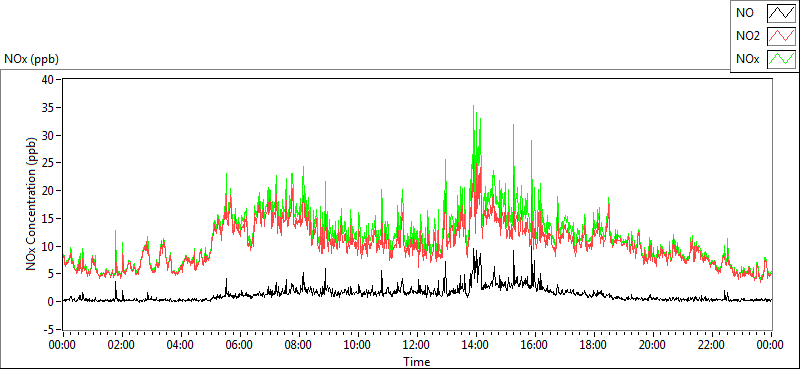800x369 pixels.
Task: Click the 06:00 time tick label
Action: (x=240, y=346)
